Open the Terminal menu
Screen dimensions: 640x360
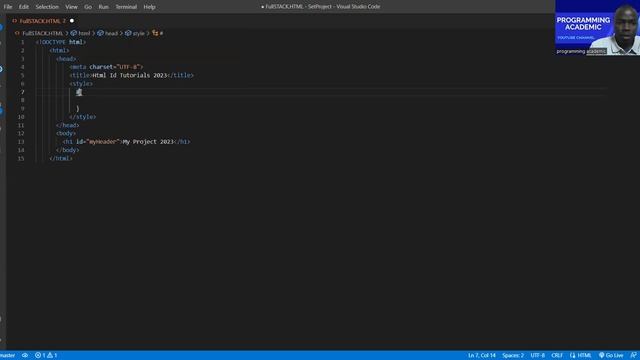126,7
